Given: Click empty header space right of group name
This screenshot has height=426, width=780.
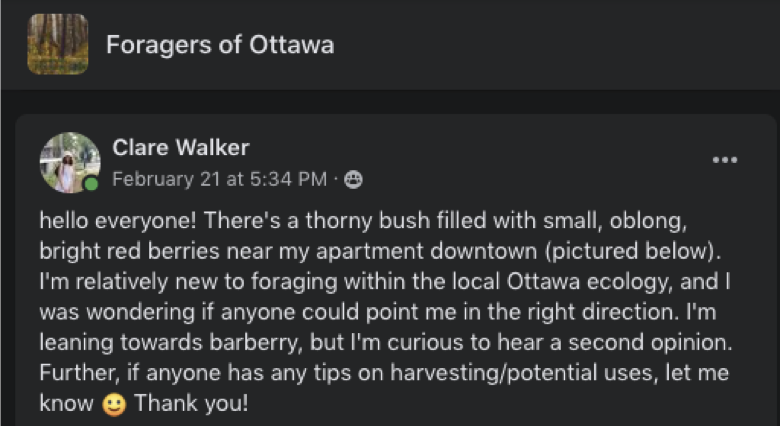Looking at the screenshot, I should tap(550, 45).
